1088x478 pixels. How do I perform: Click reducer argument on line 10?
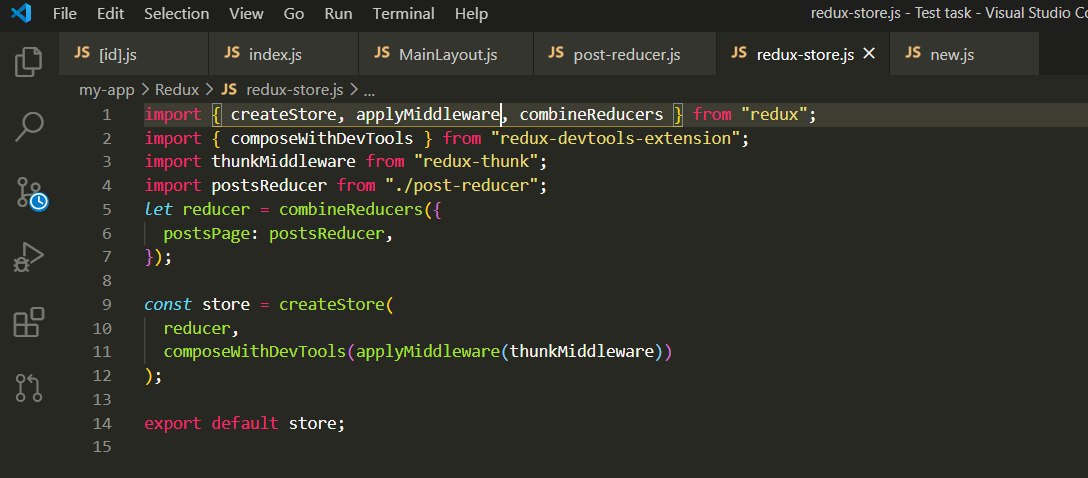[x=196, y=328]
